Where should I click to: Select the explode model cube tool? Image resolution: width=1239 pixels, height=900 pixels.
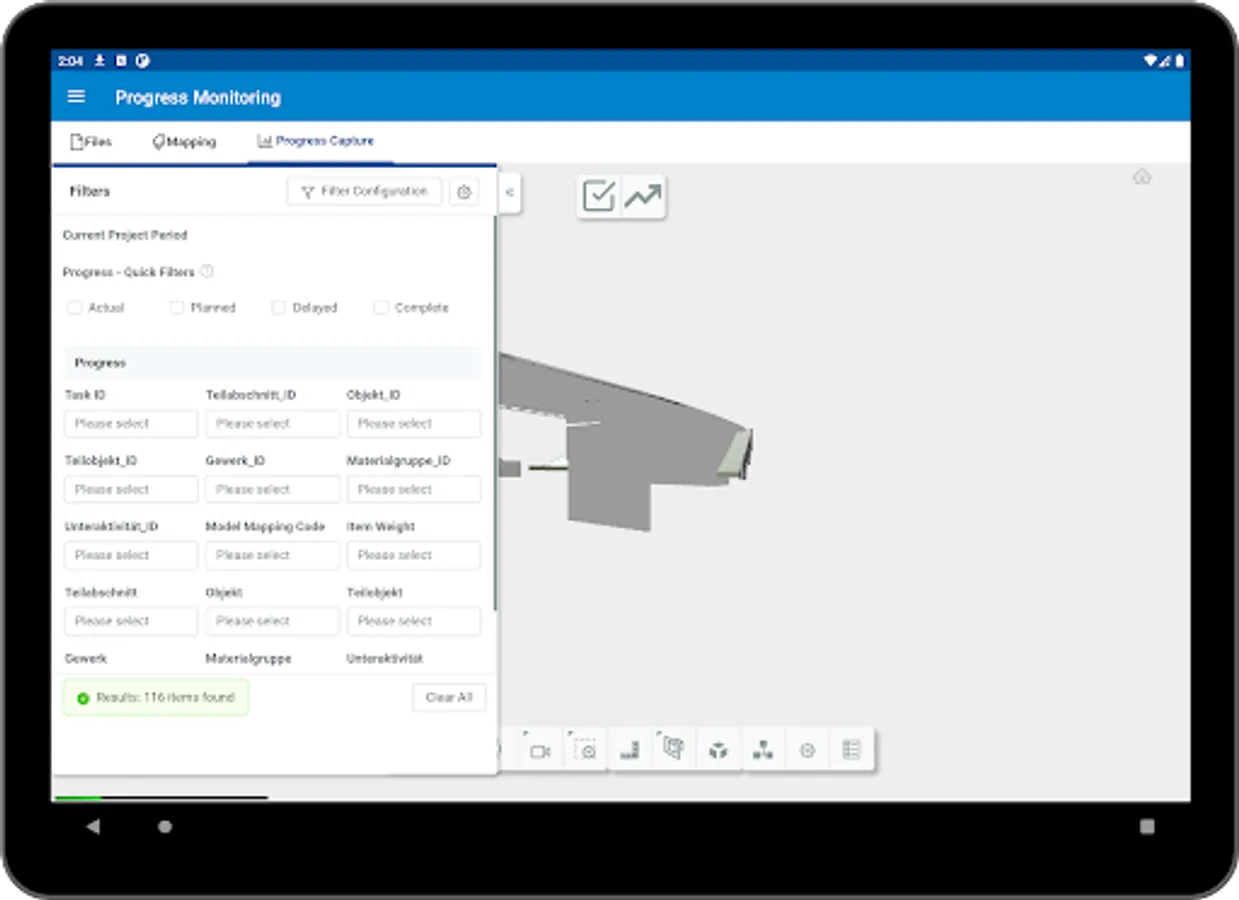(718, 751)
